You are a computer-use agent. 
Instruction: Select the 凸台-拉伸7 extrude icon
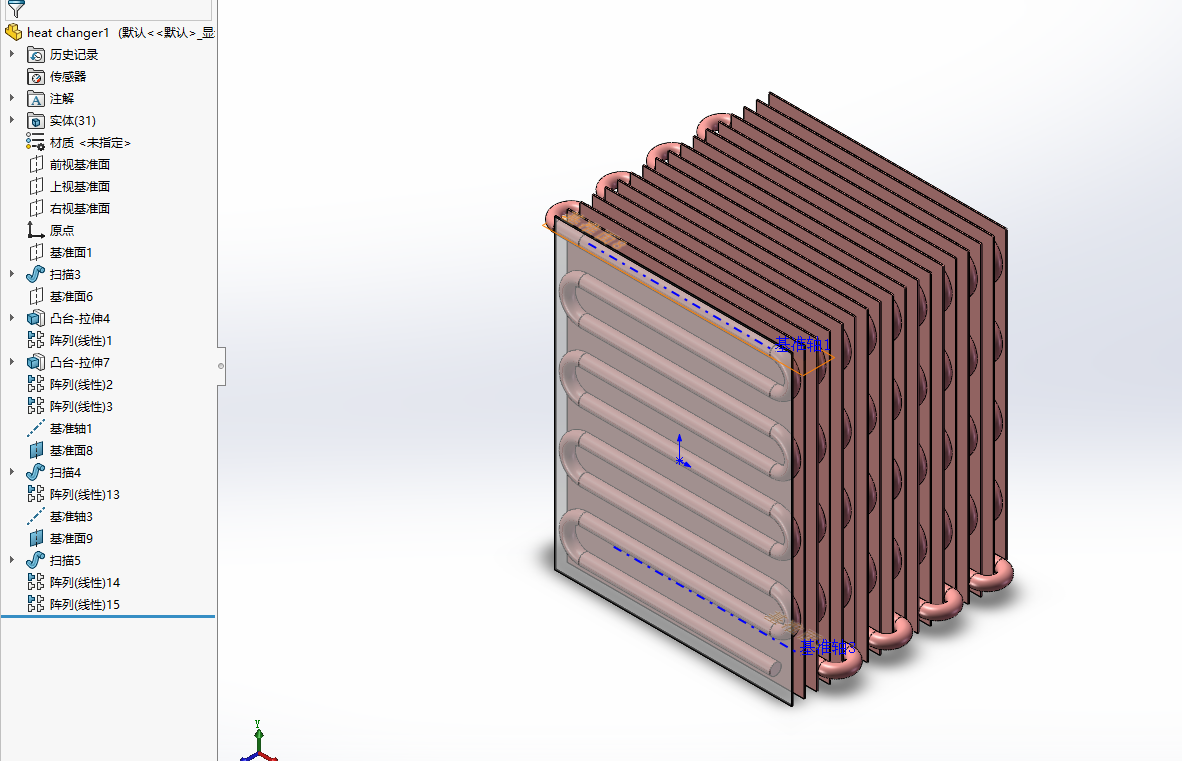tap(35, 362)
